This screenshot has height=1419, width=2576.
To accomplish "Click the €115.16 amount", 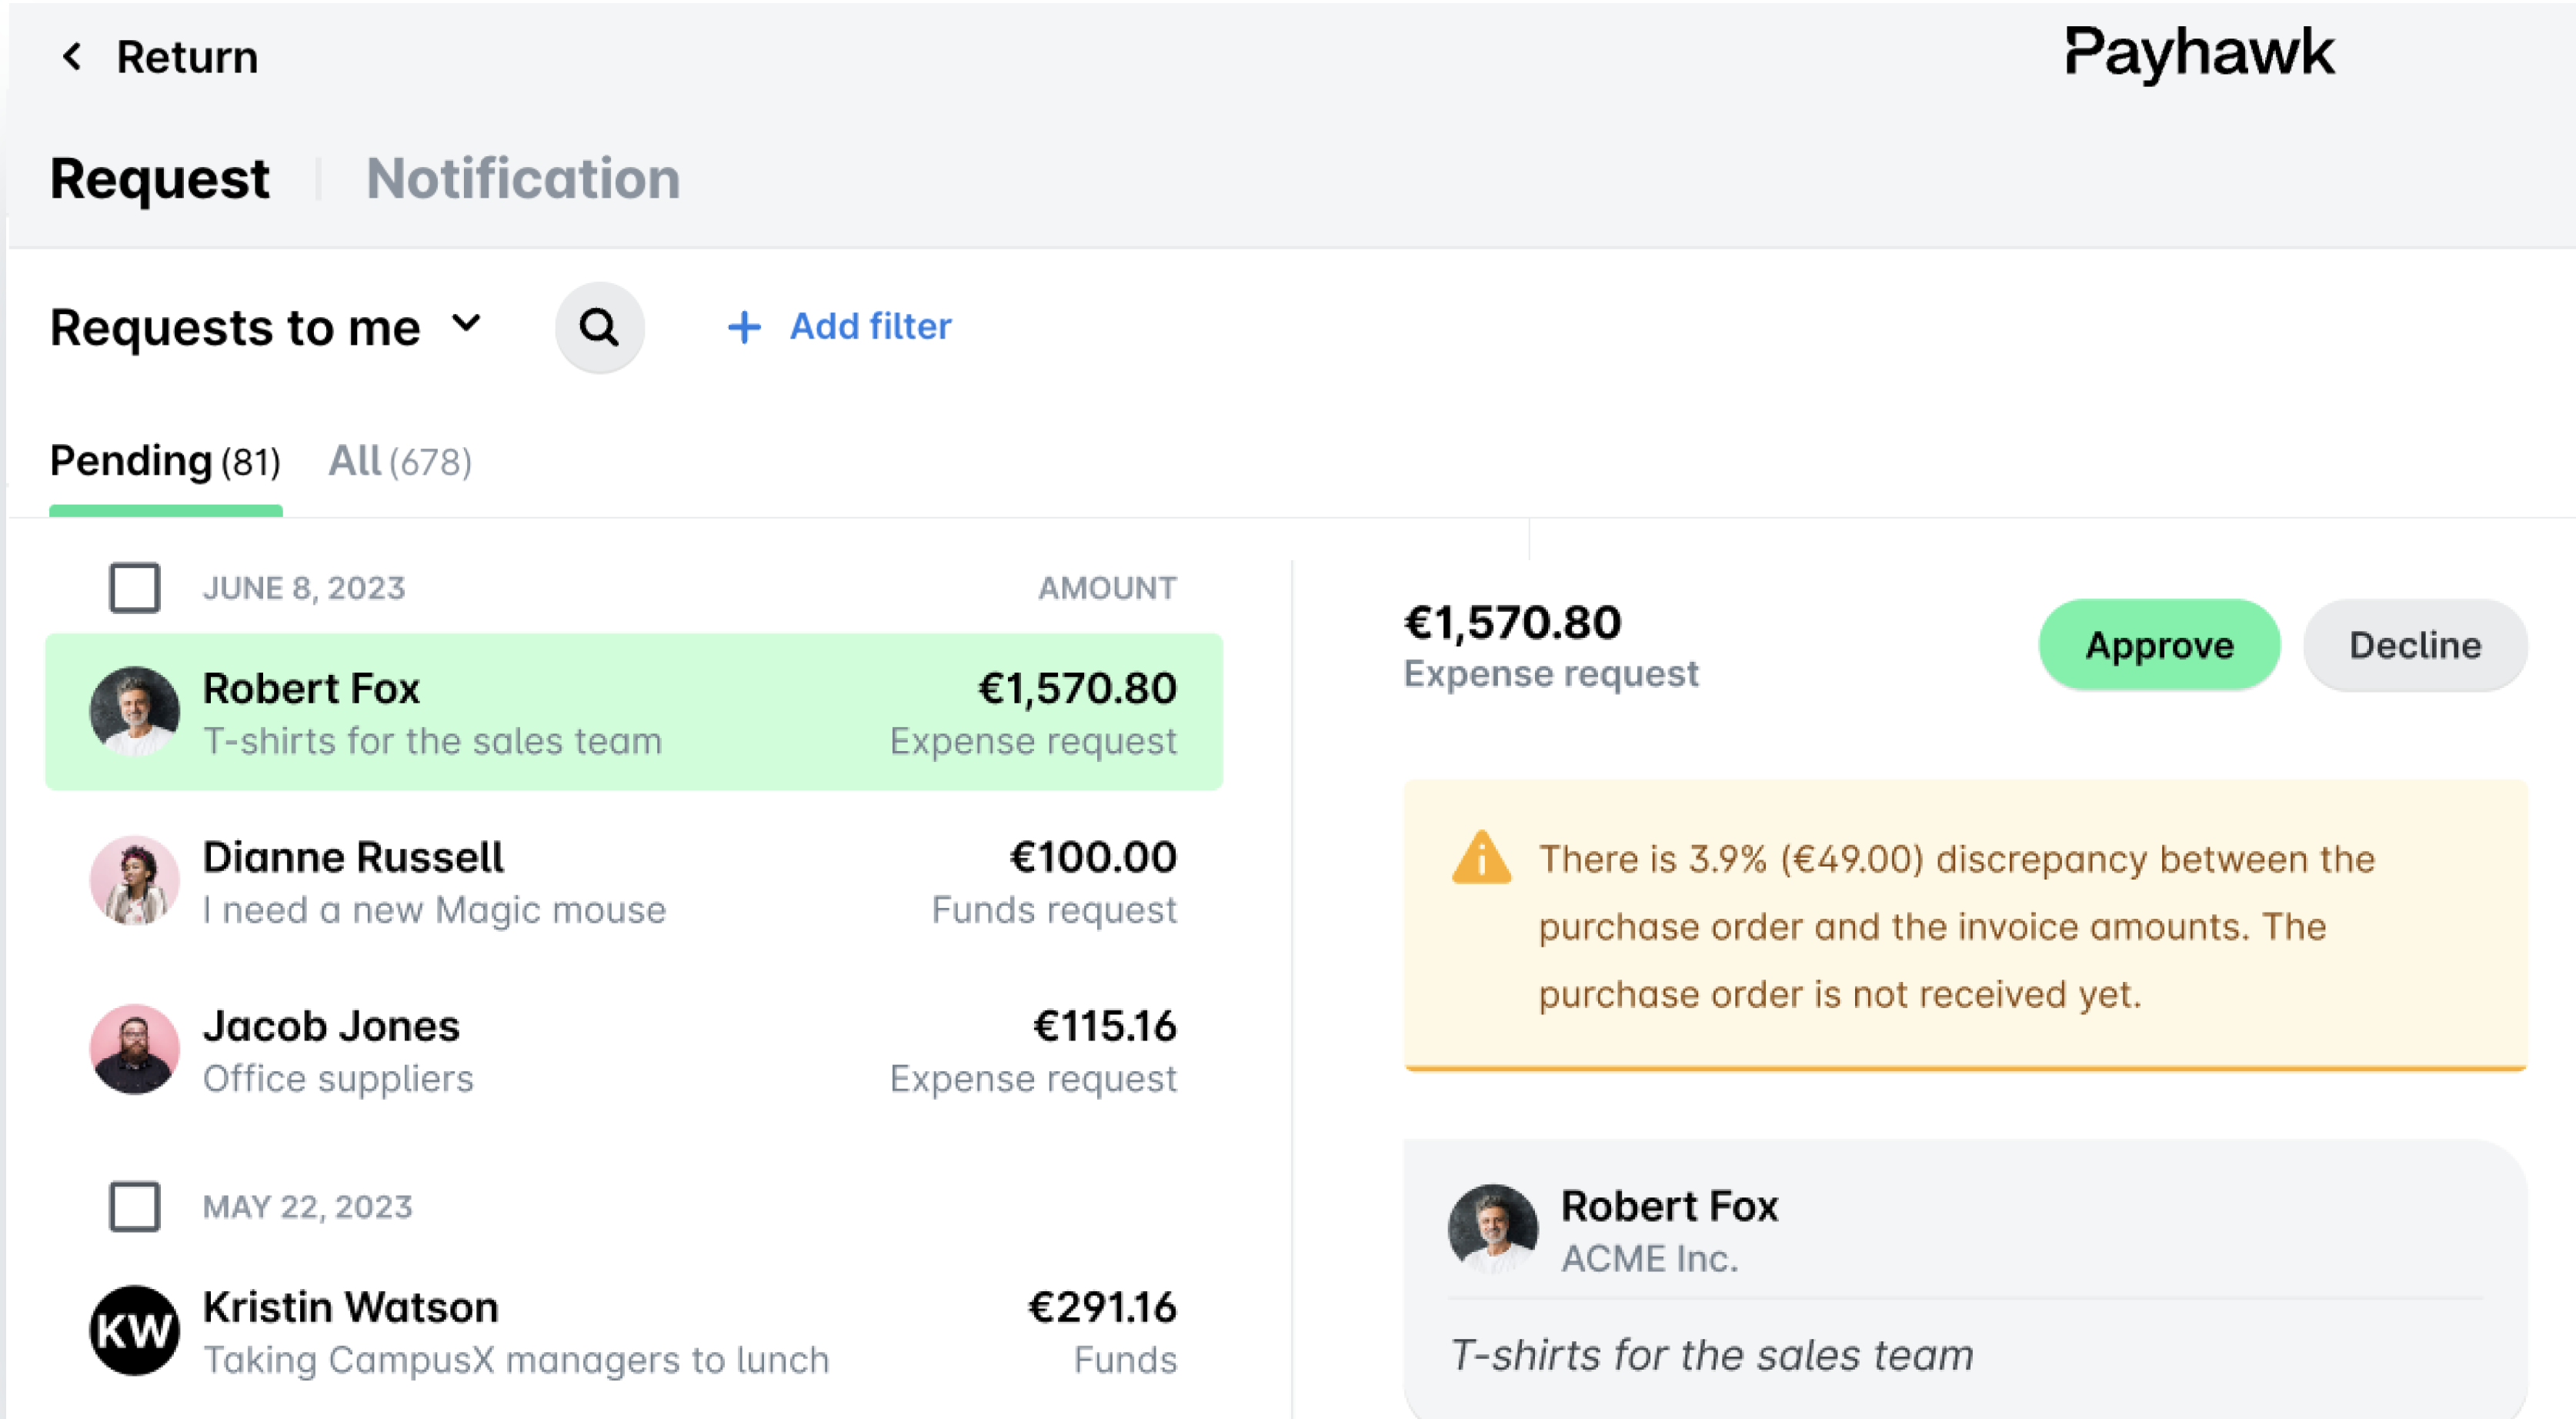I will point(1105,1026).
